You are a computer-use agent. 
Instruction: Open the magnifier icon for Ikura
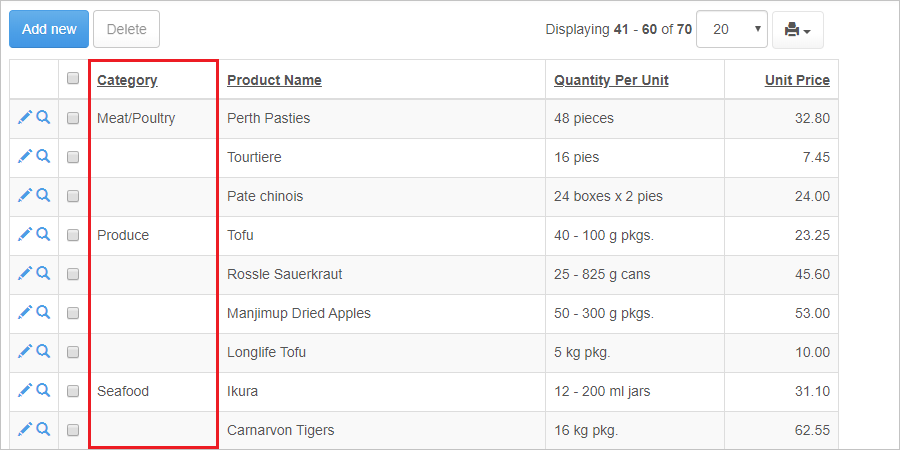(43, 390)
